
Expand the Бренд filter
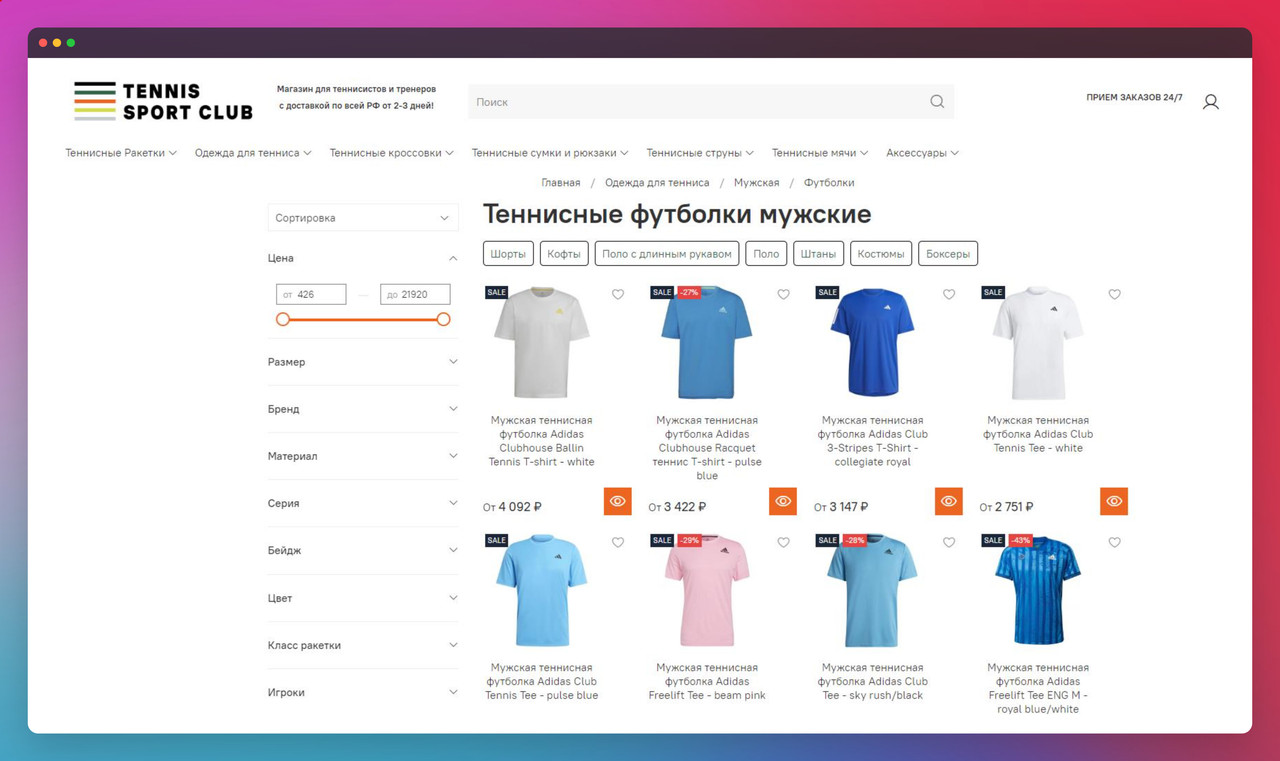point(363,409)
